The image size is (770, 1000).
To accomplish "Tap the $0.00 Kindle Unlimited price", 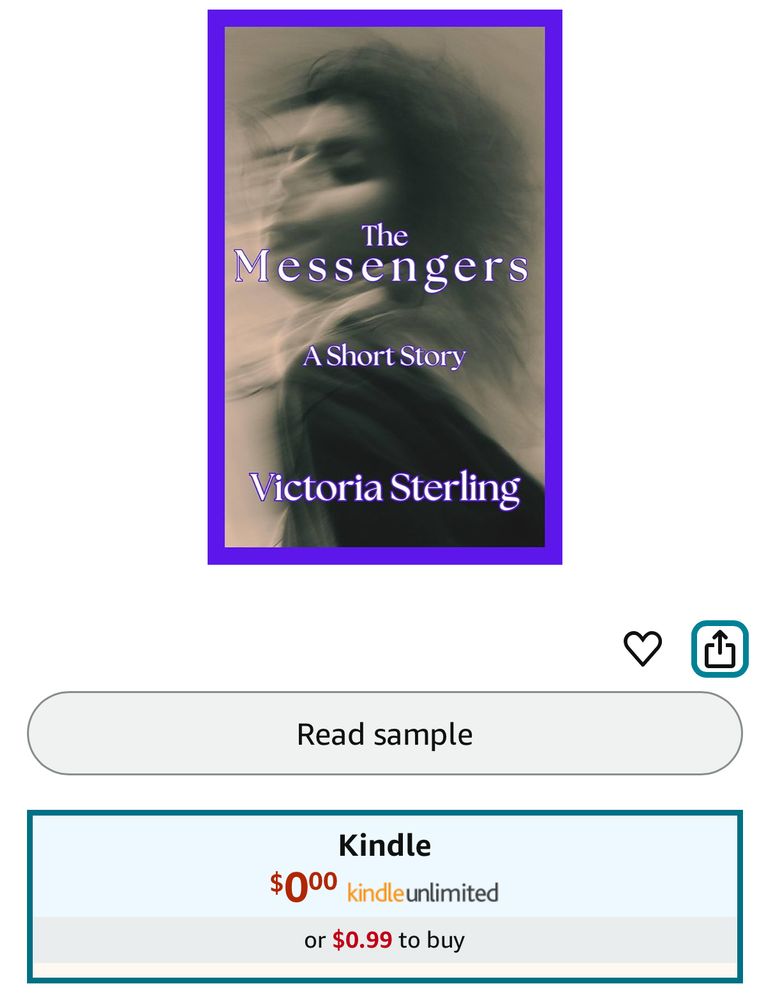I will click(x=303, y=886).
